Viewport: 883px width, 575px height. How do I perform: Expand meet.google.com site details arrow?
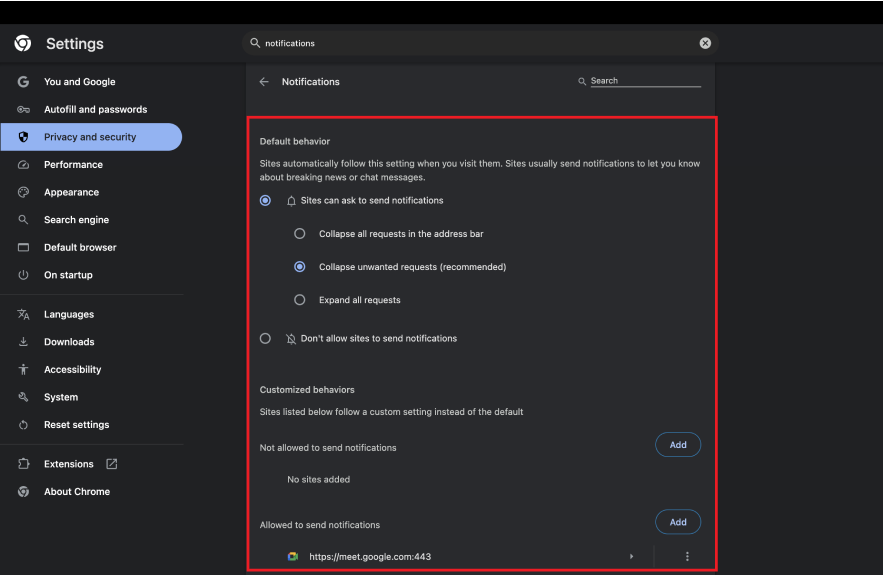631,556
